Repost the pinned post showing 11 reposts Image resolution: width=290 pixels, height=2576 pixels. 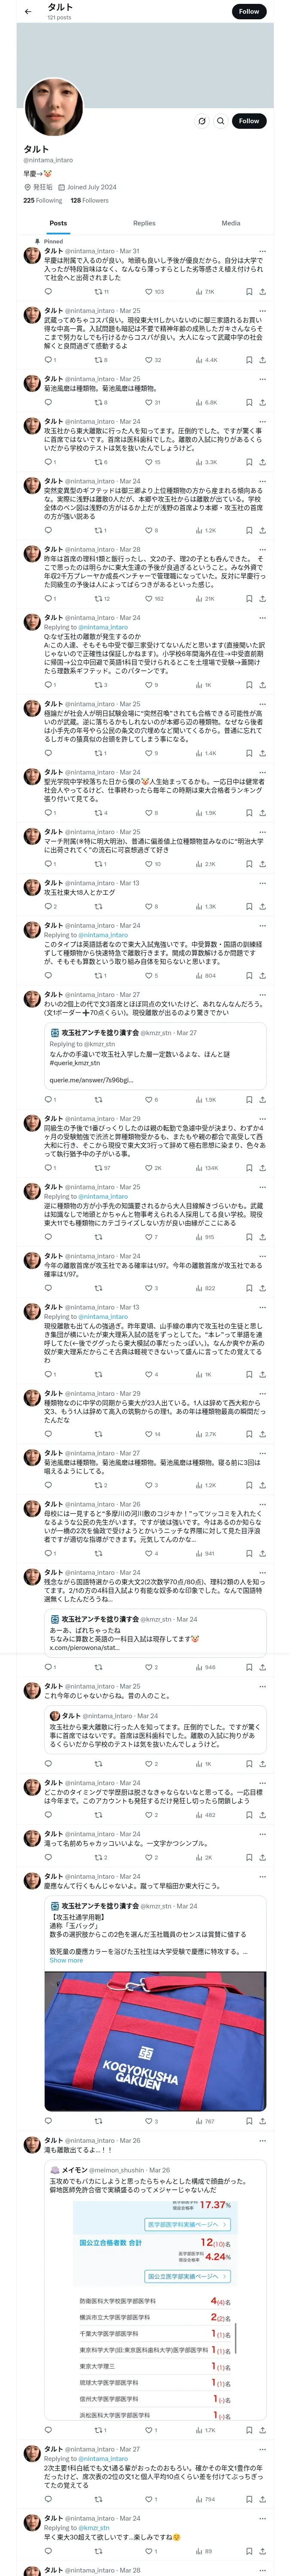[98, 292]
